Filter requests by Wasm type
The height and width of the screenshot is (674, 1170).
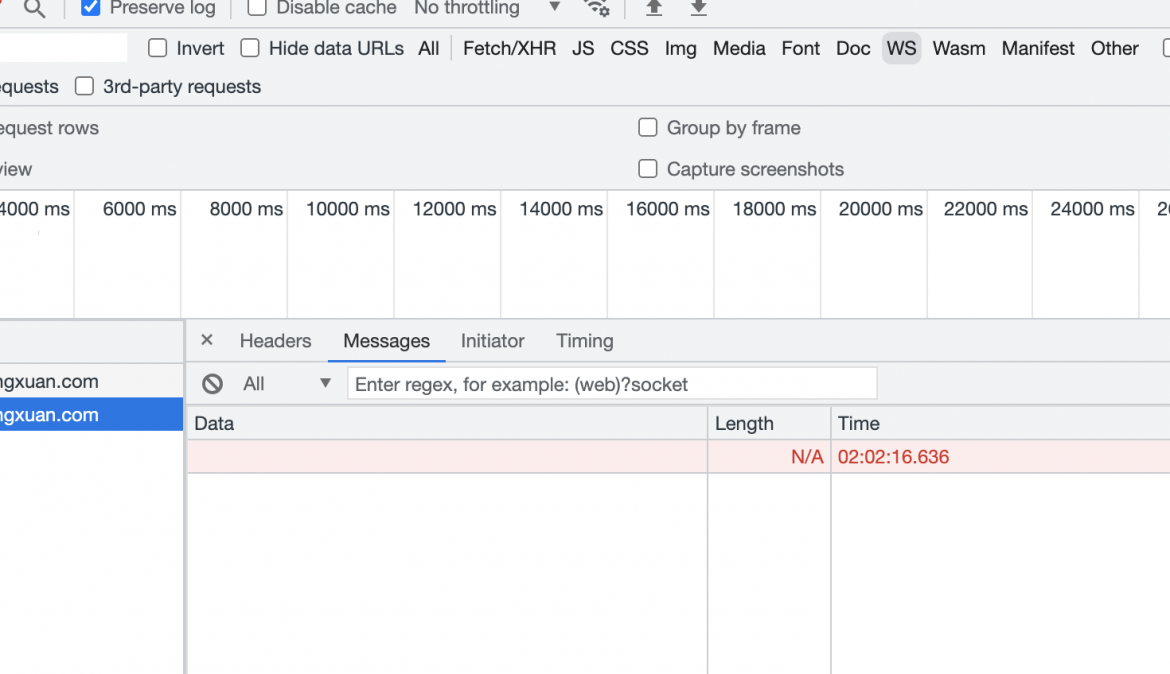pyautogui.click(x=959, y=49)
